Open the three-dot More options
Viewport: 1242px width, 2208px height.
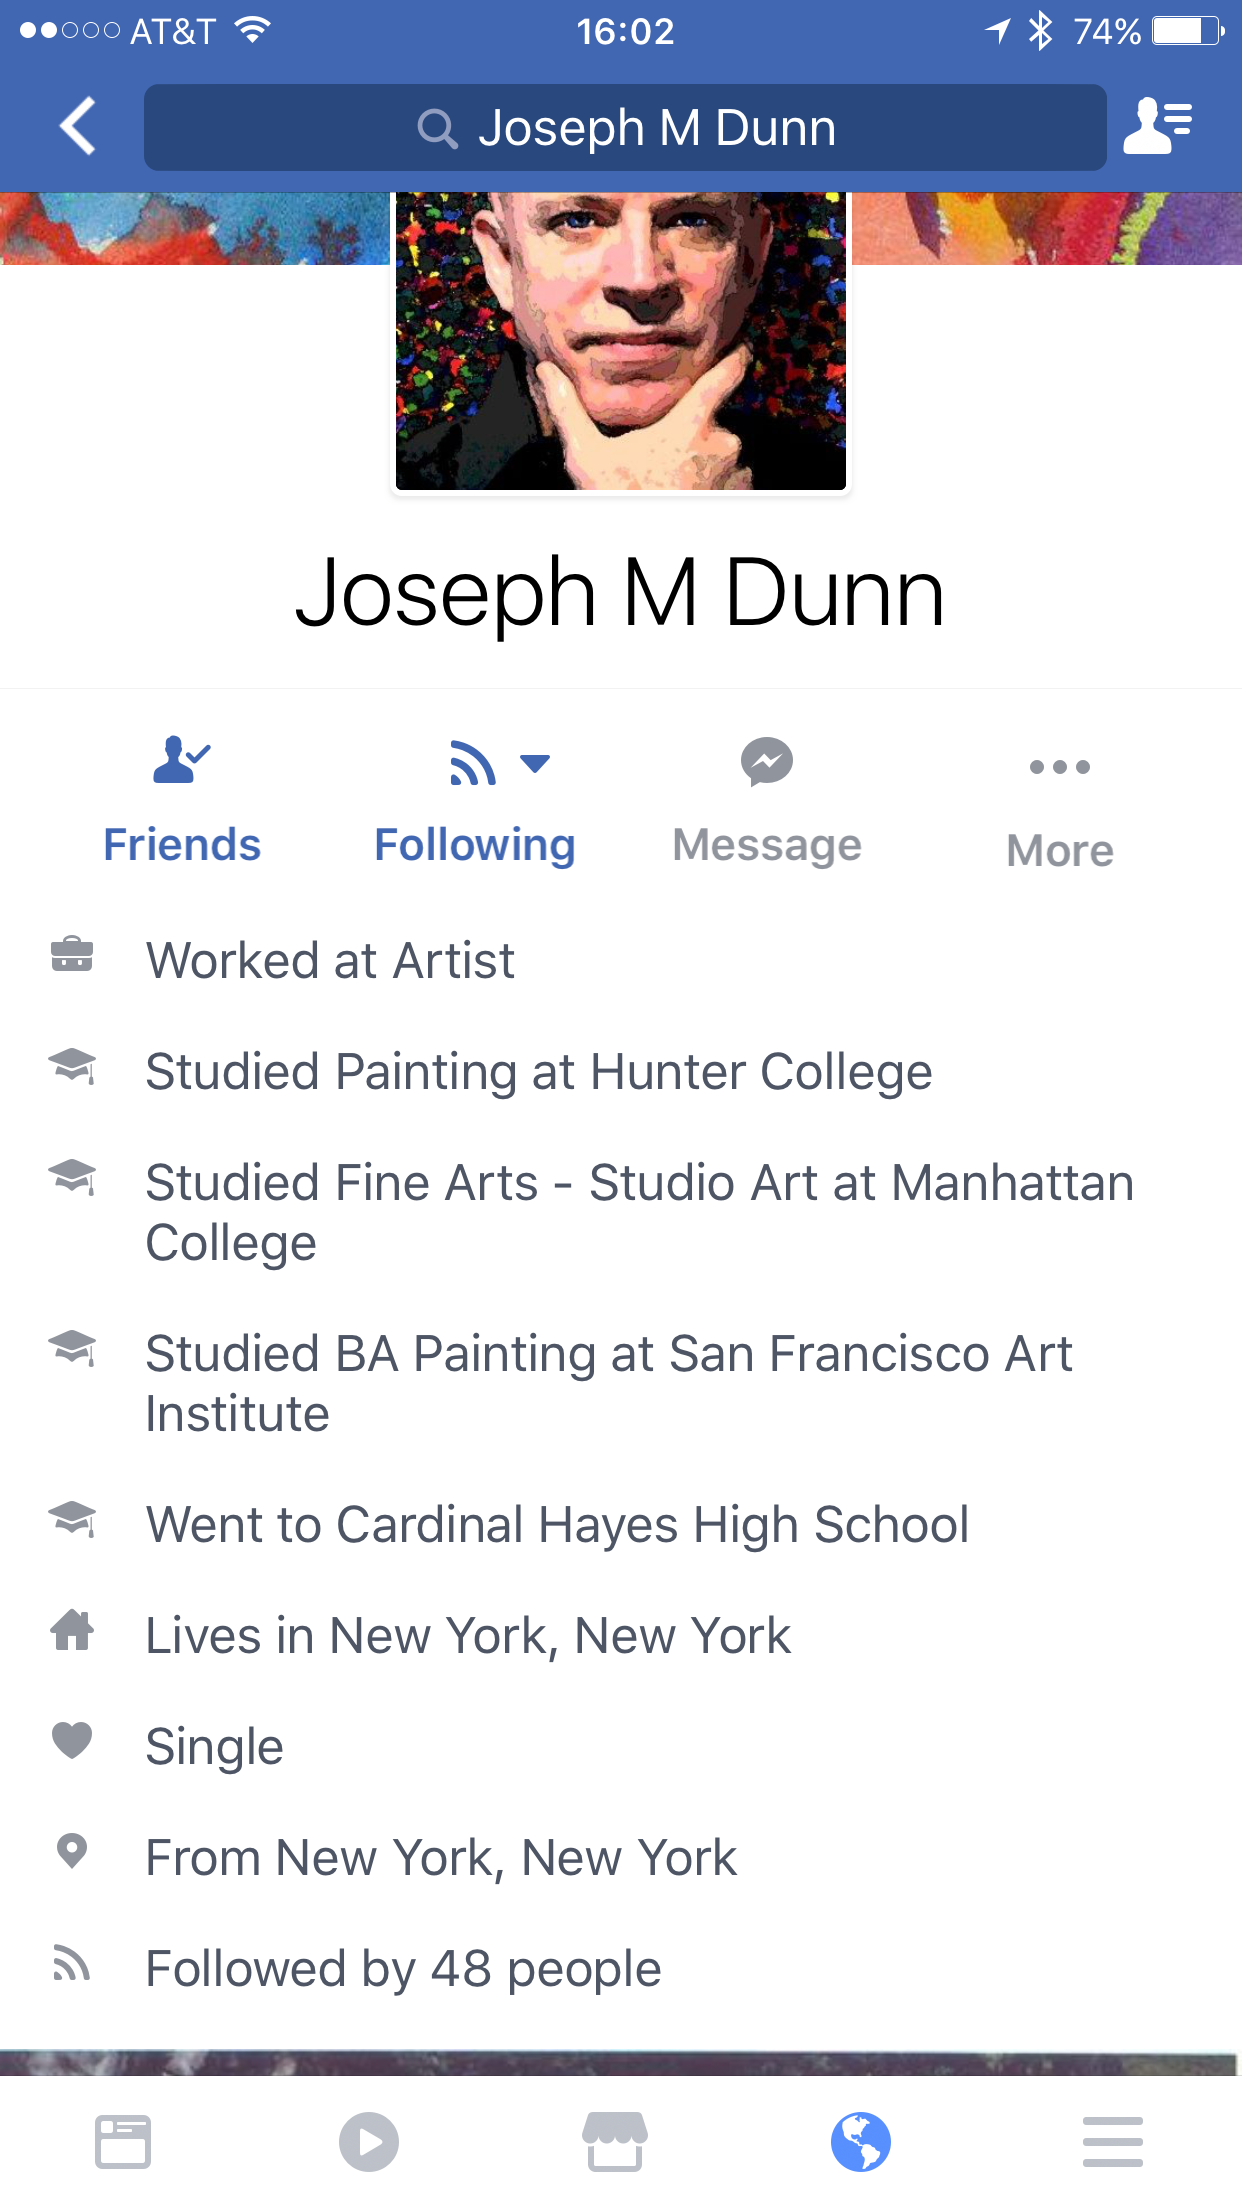coord(1060,768)
